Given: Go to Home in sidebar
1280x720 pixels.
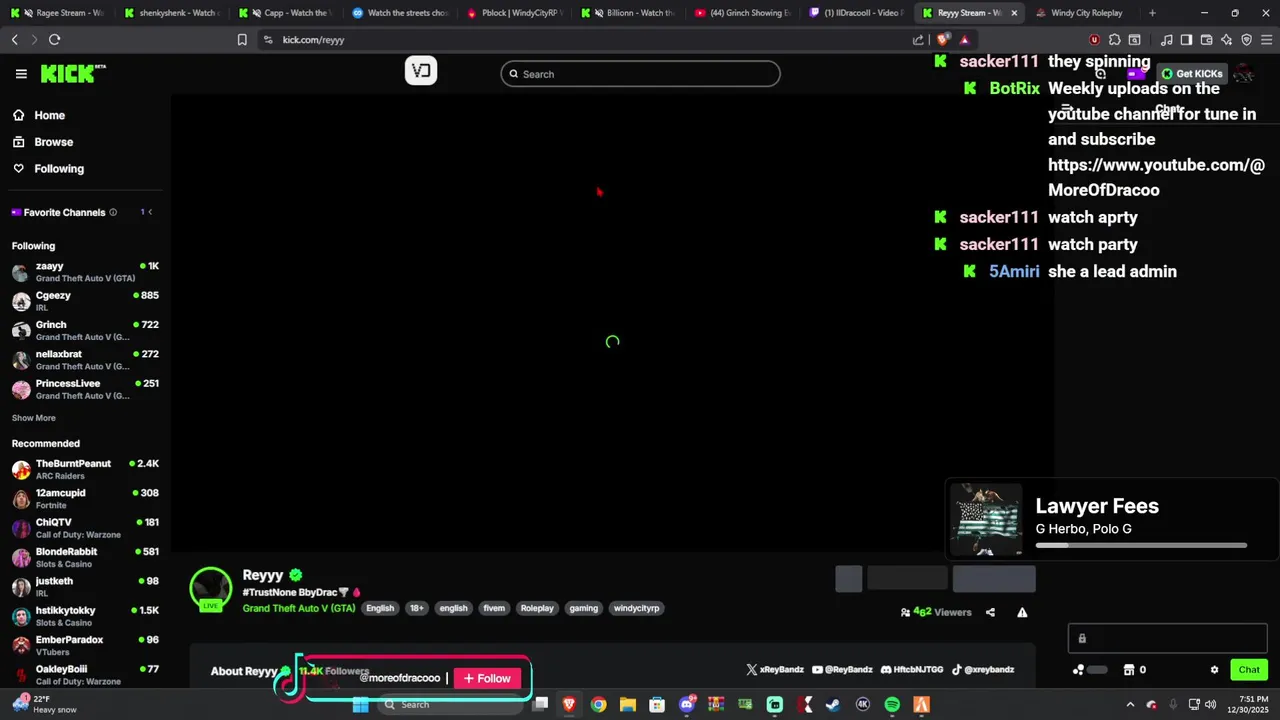Looking at the screenshot, I should click(x=40, y=115).
